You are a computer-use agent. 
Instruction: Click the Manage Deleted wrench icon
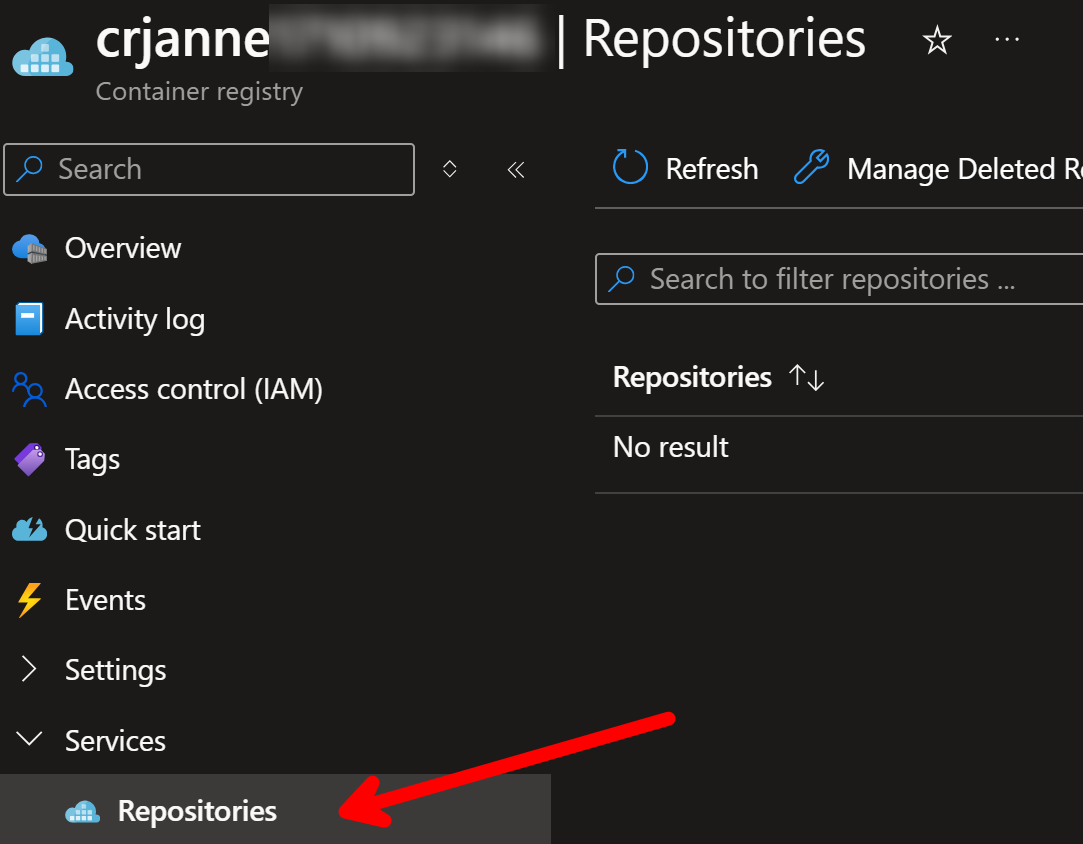point(812,167)
